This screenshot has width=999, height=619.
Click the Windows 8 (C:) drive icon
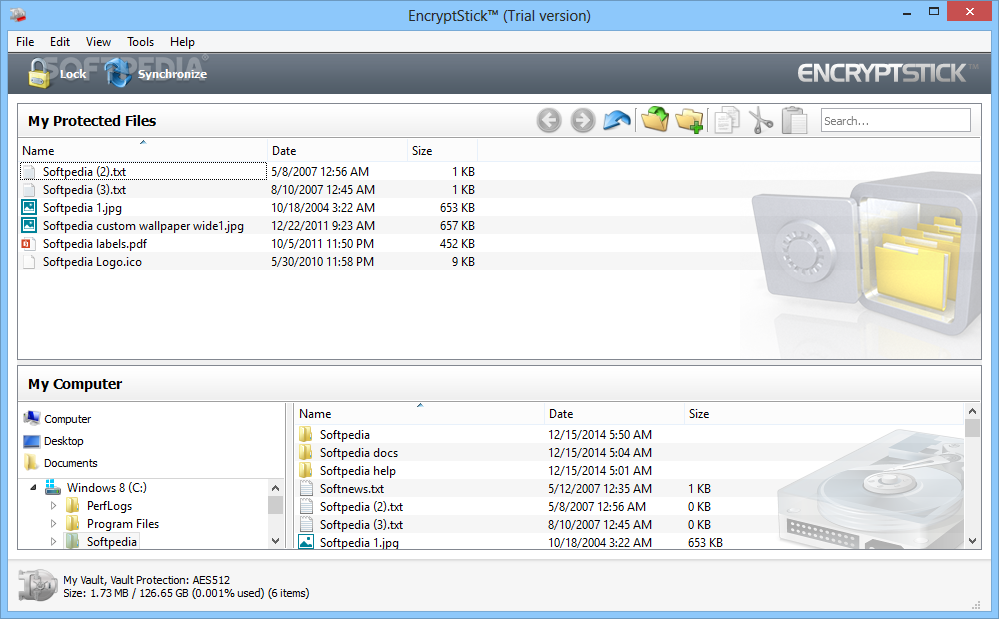[x=53, y=487]
